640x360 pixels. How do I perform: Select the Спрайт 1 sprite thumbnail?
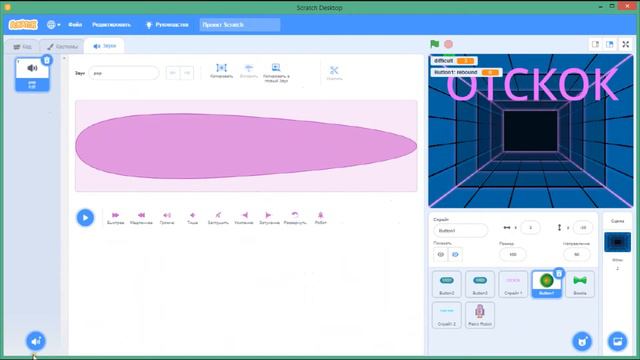pyautogui.click(x=513, y=284)
